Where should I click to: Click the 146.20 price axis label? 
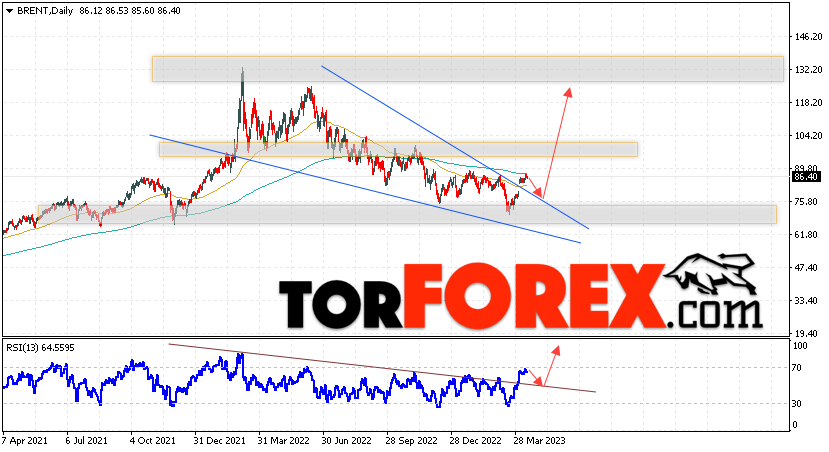pos(807,36)
